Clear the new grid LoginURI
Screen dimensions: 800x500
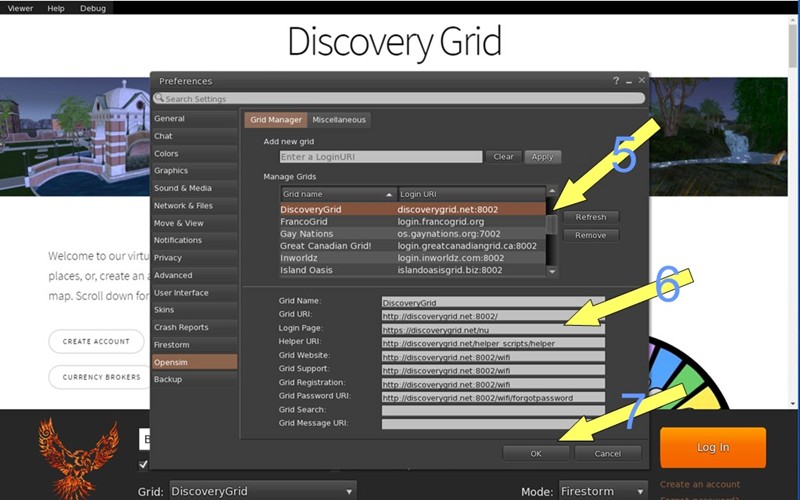(504, 157)
